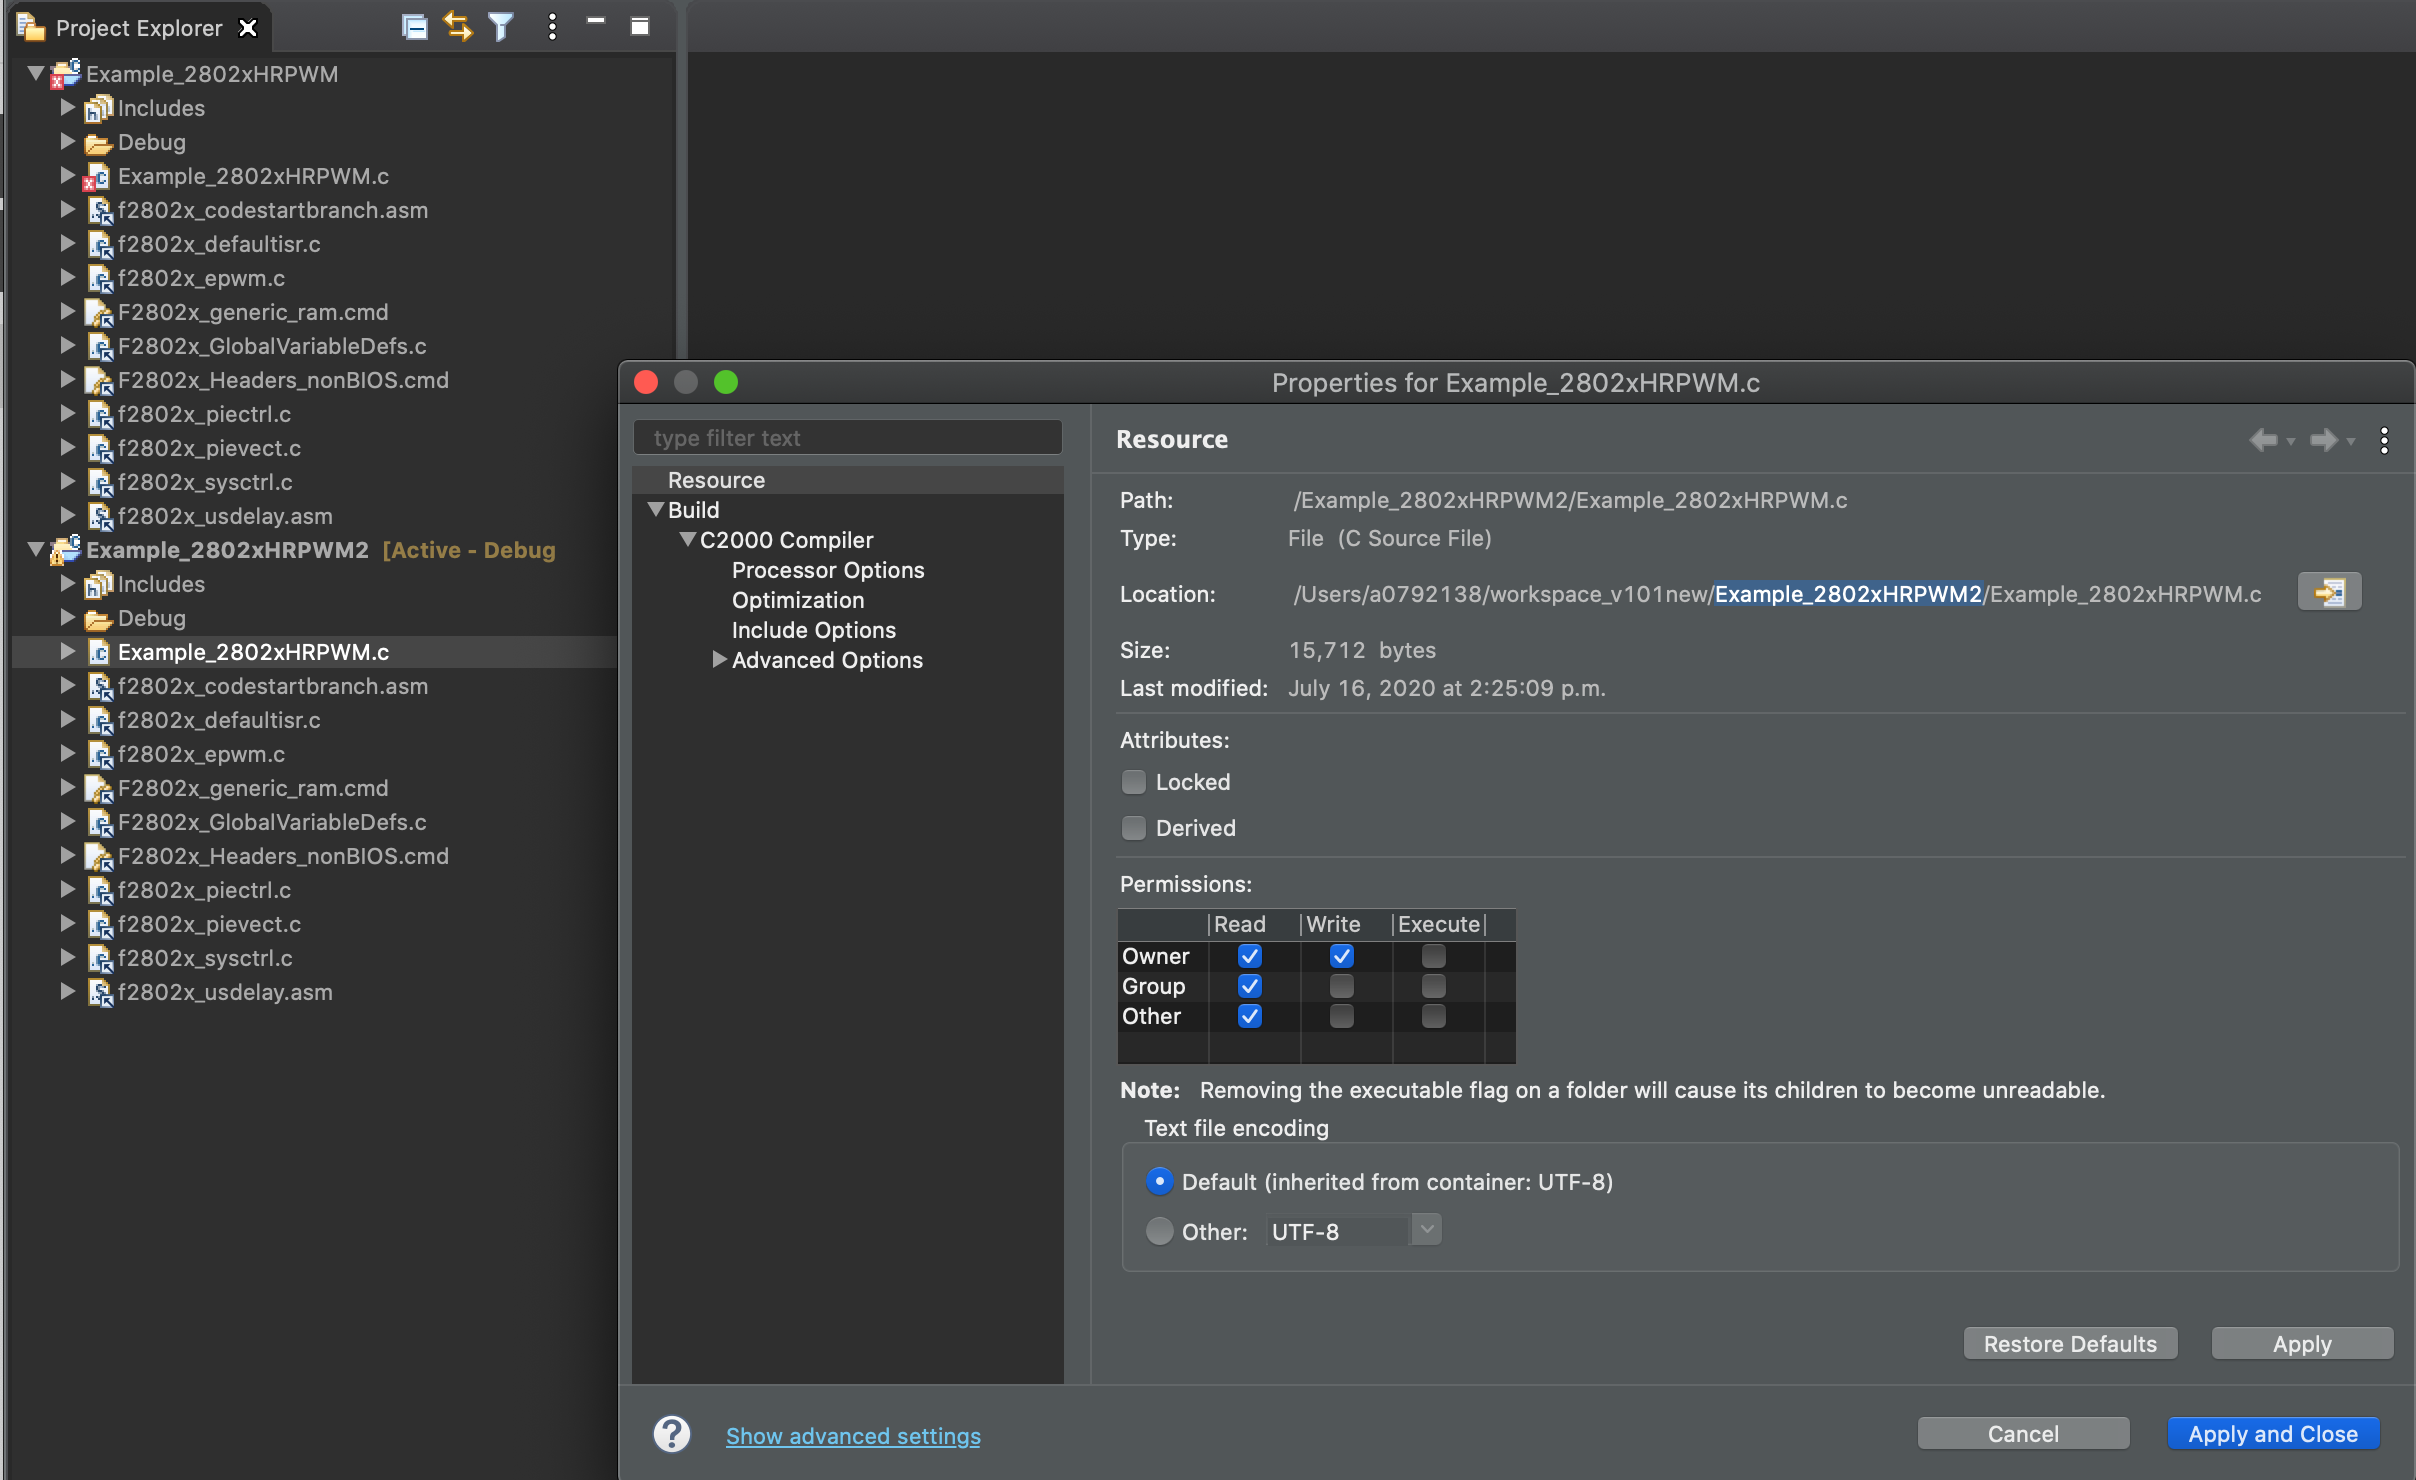
Task: Click the Show in Finder location button
Action: 2328,592
